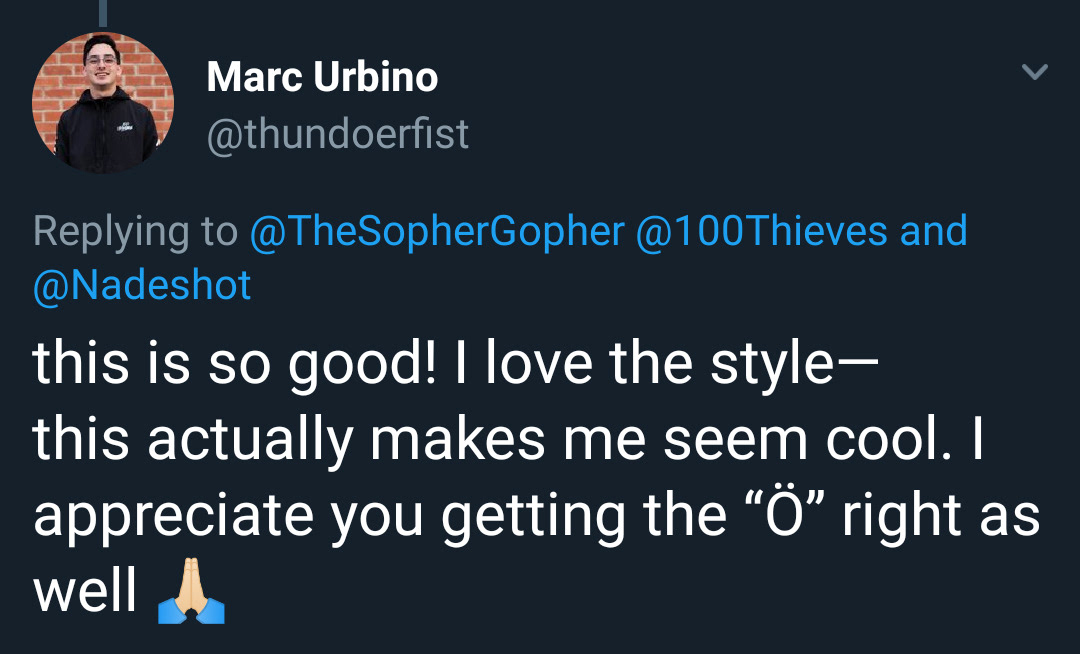Open the @Nadeshot mention link
This screenshot has height=654, width=1080.
pos(141,285)
